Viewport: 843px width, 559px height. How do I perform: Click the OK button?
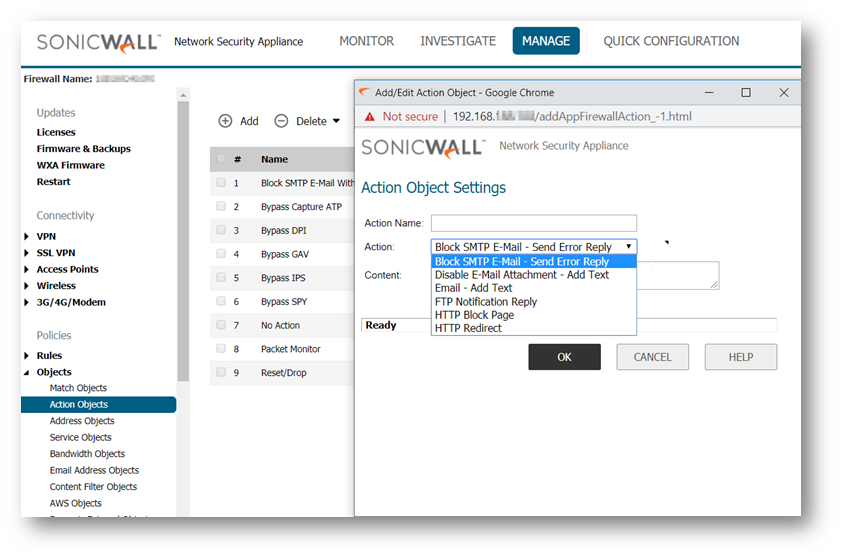point(565,357)
